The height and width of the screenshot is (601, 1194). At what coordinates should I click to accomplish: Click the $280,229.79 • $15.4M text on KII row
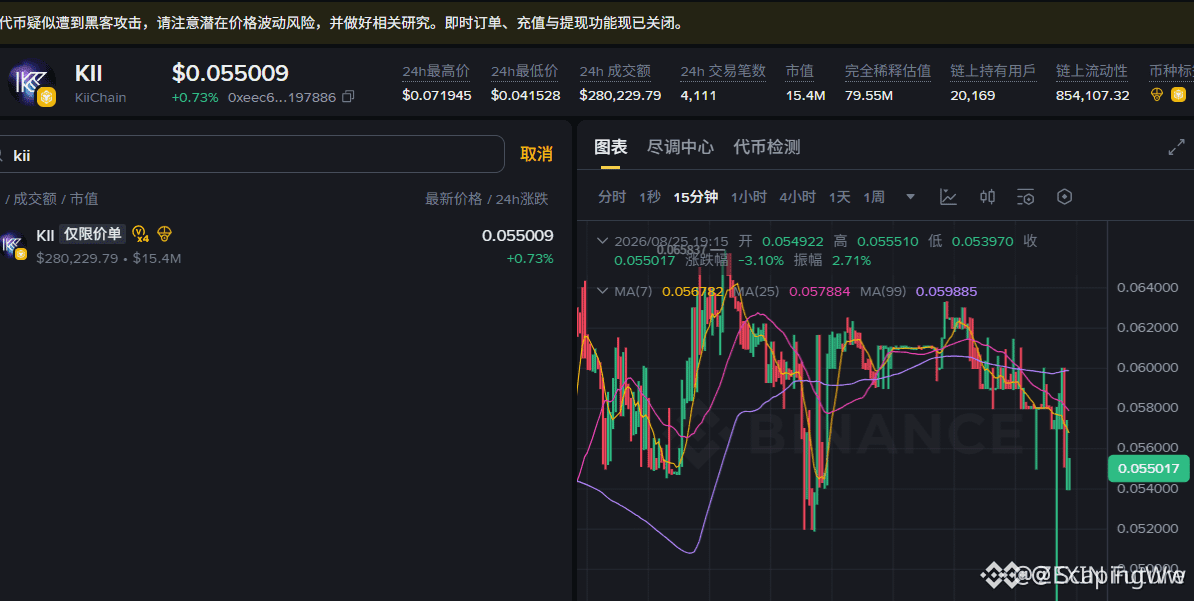[109, 258]
